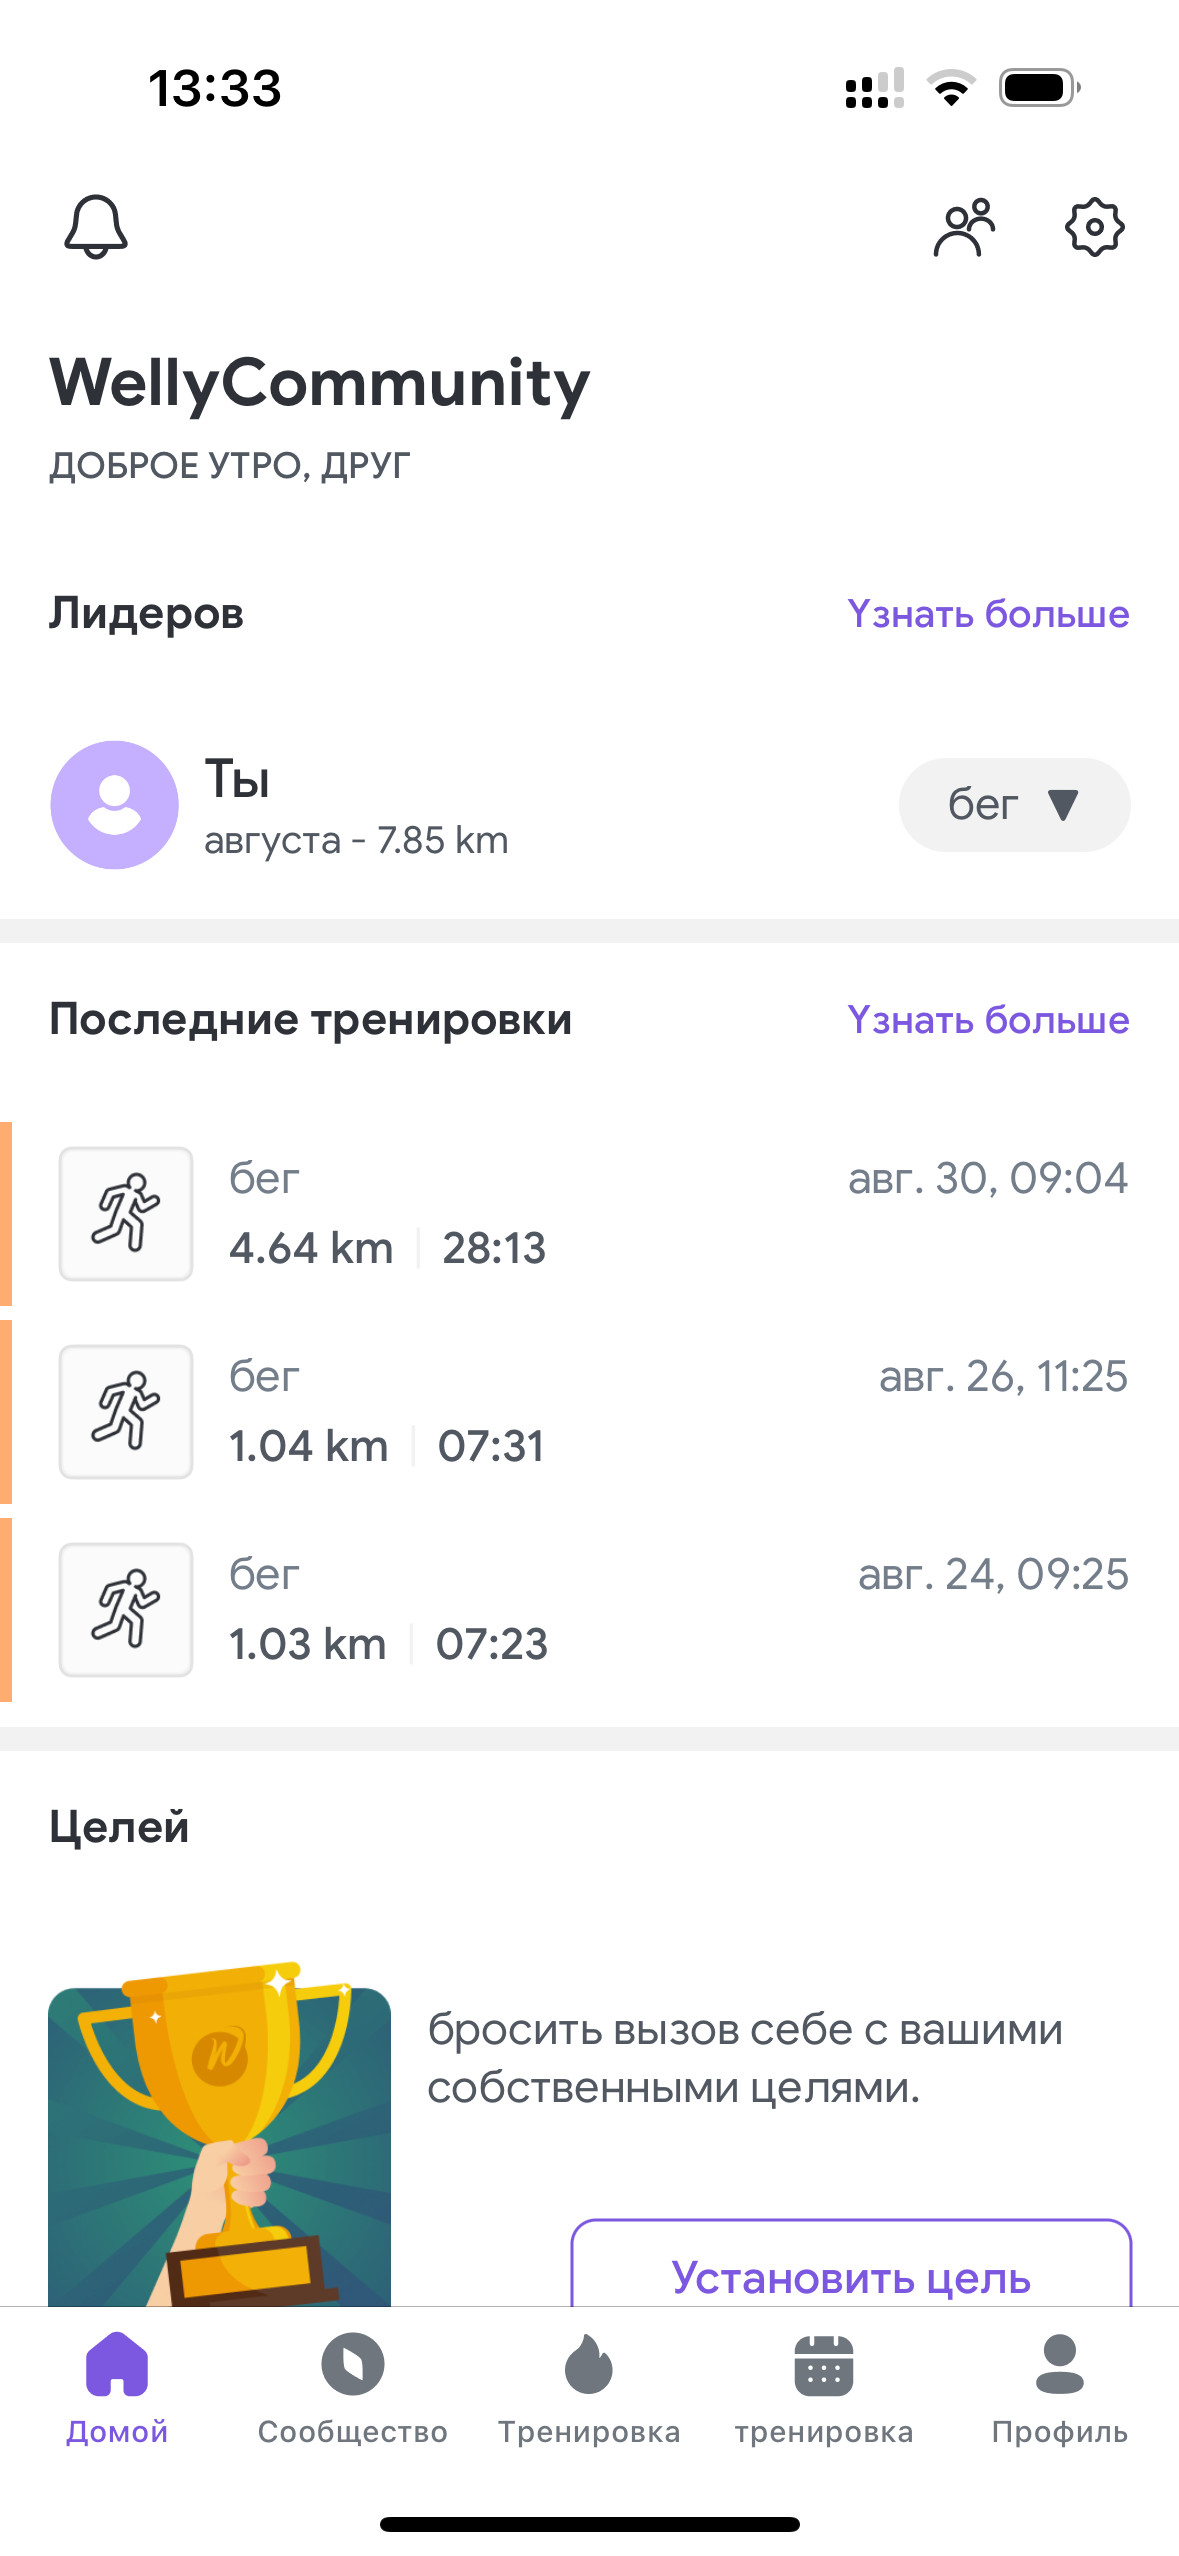Open notifications bell icon
This screenshot has height=2556, width=1179.
(96, 227)
